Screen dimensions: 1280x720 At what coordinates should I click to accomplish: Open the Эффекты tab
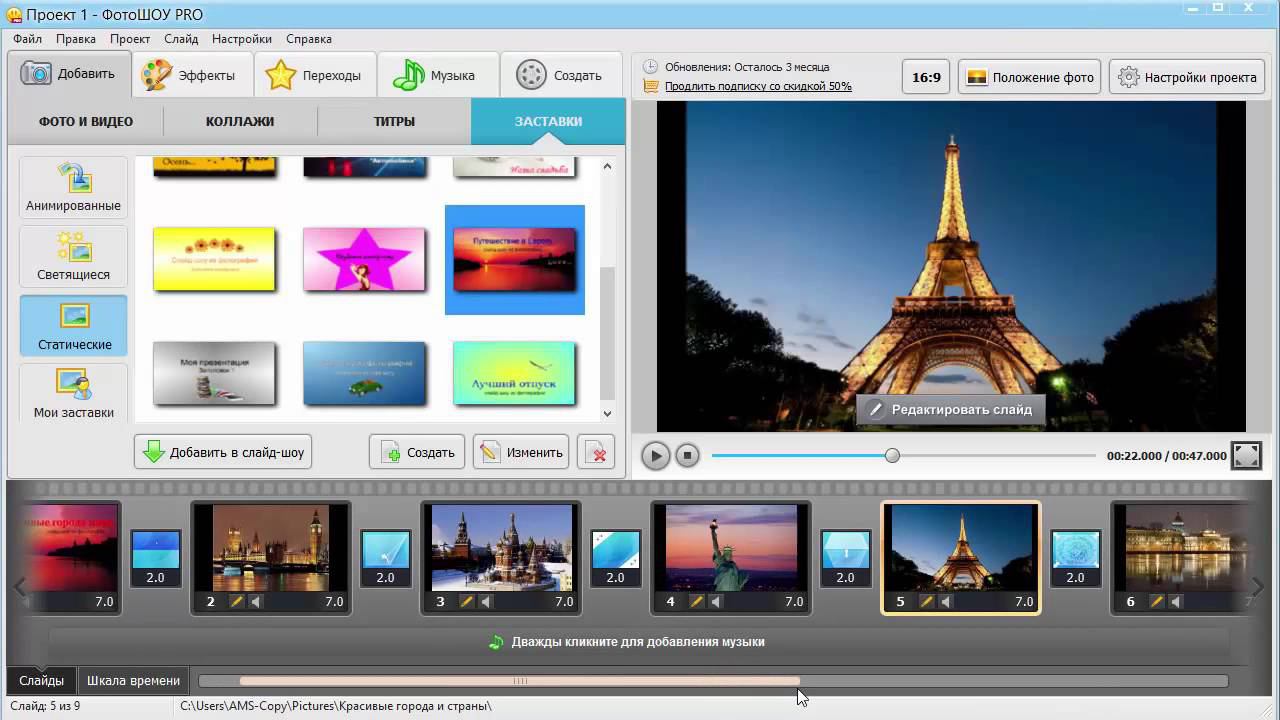click(x=192, y=75)
